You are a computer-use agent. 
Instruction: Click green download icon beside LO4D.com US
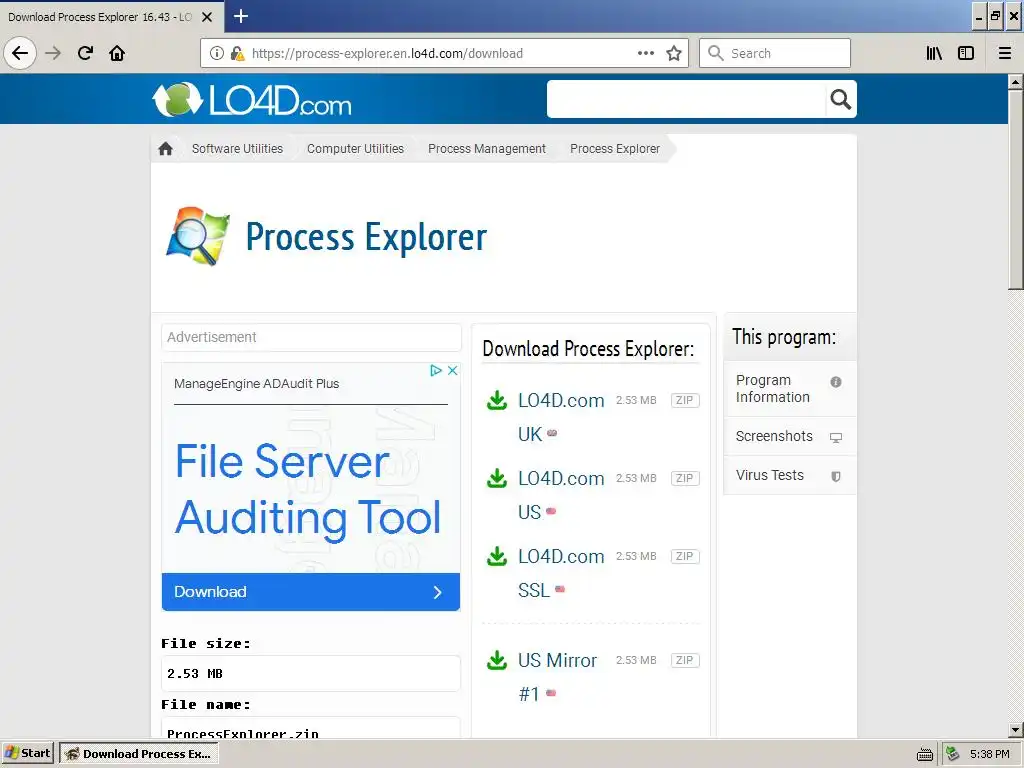(x=497, y=478)
